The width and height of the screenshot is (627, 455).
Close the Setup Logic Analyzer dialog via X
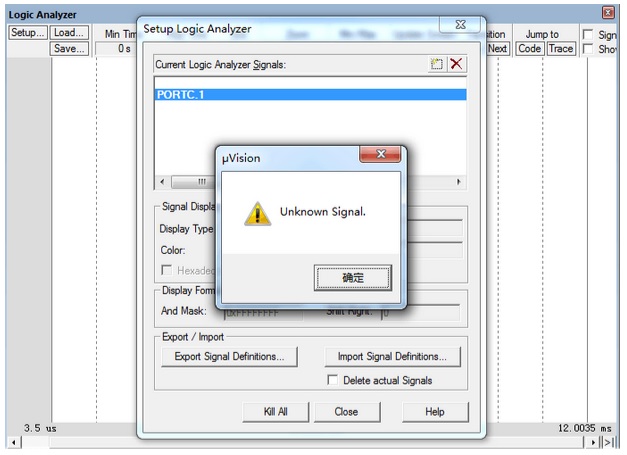pyautogui.click(x=460, y=25)
